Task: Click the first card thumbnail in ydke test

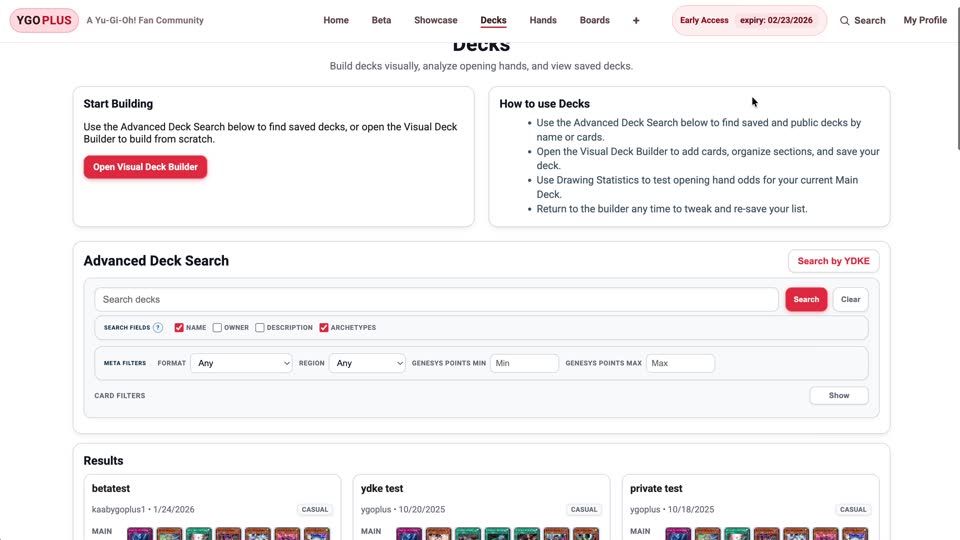Action: [409, 534]
